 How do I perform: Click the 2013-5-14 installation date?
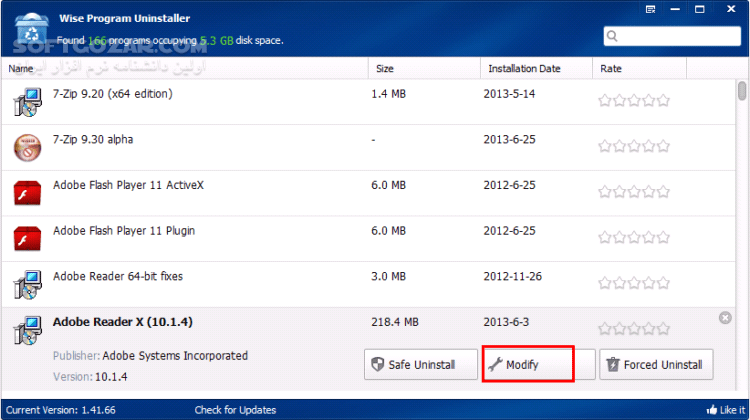coord(509,94)
